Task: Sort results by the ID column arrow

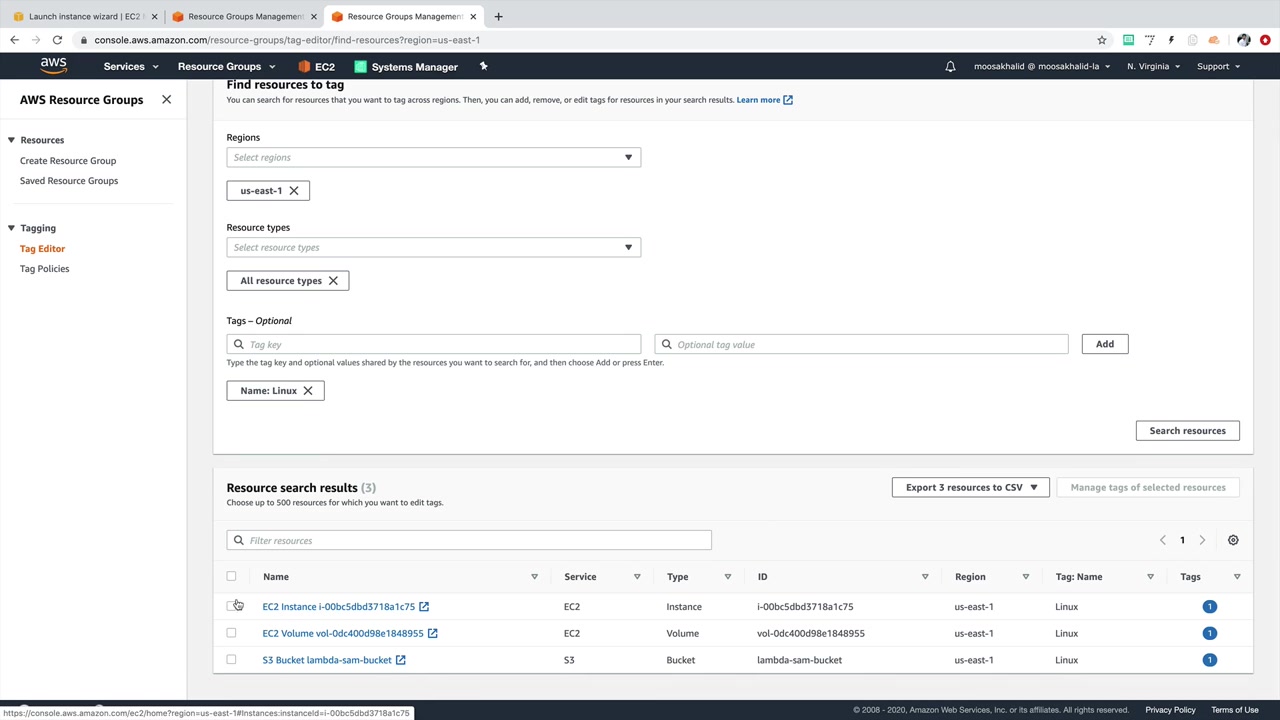Action: click(925, 577)
